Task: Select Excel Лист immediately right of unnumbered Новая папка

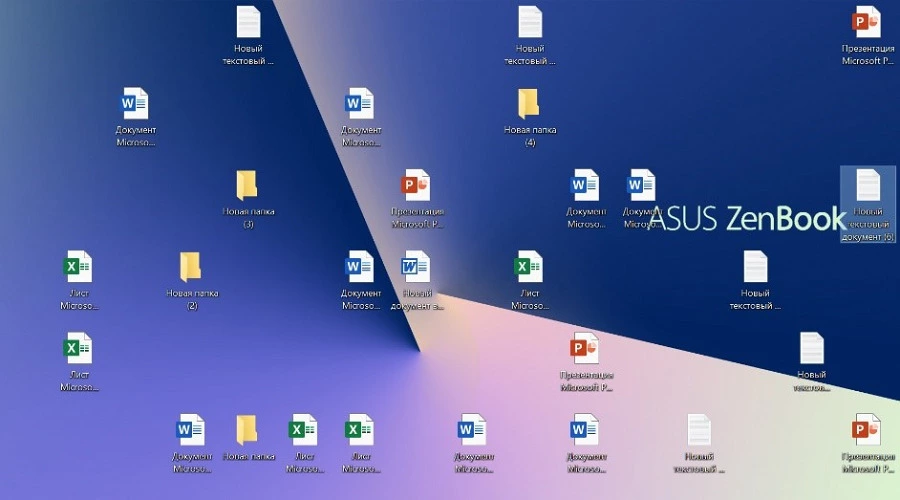Action: [x=304, y=444]
